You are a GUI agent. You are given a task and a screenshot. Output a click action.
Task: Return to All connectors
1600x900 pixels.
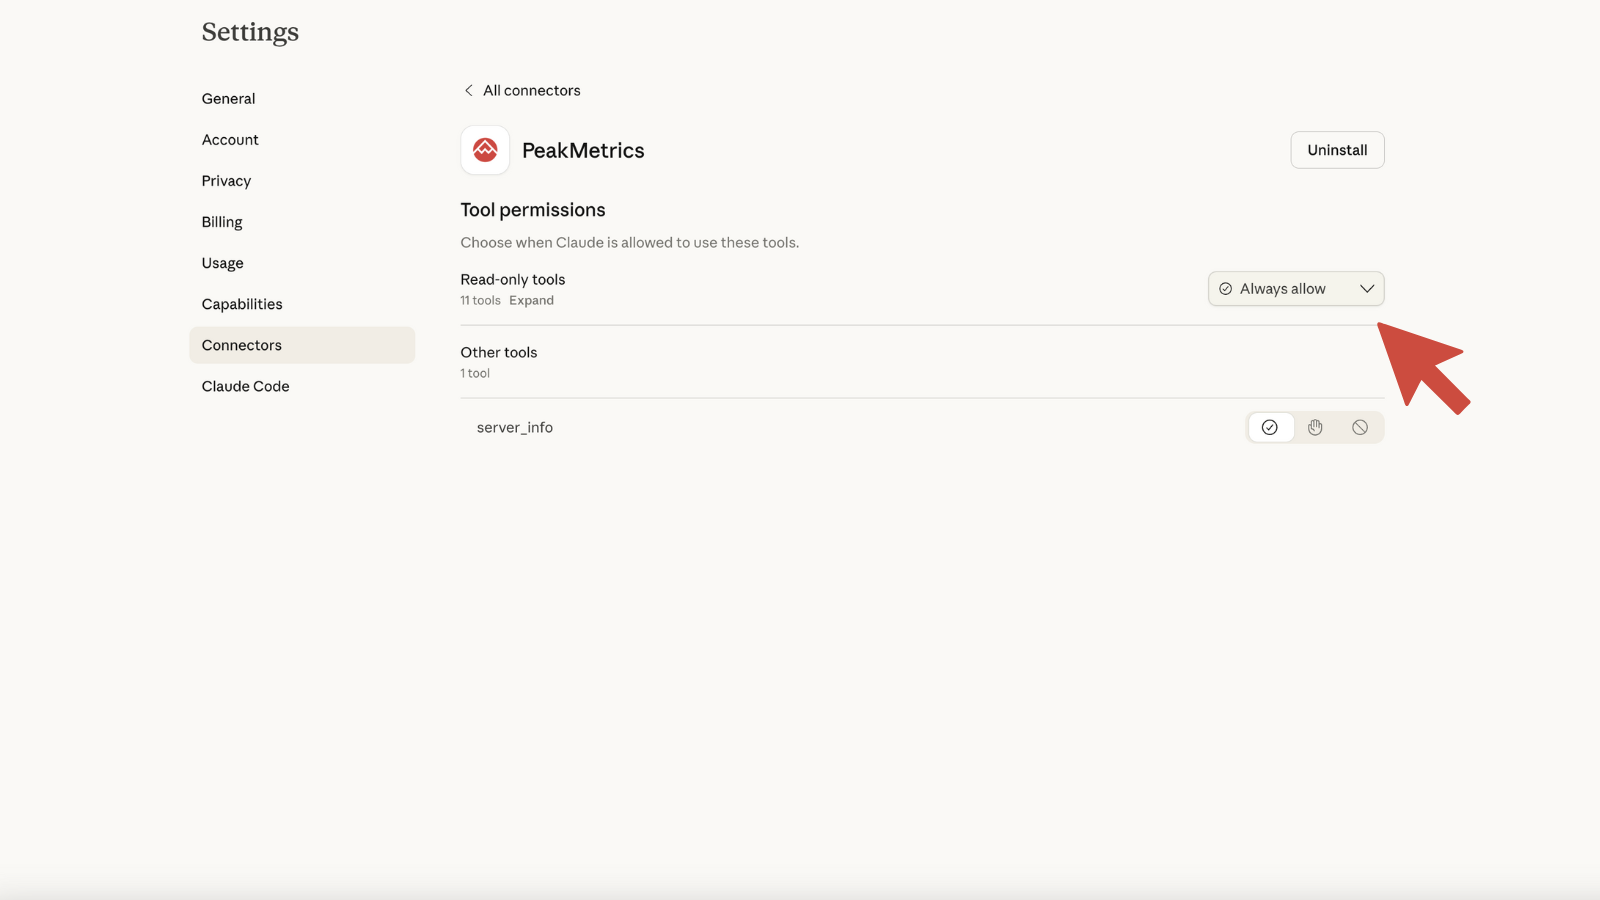point(531,90)
